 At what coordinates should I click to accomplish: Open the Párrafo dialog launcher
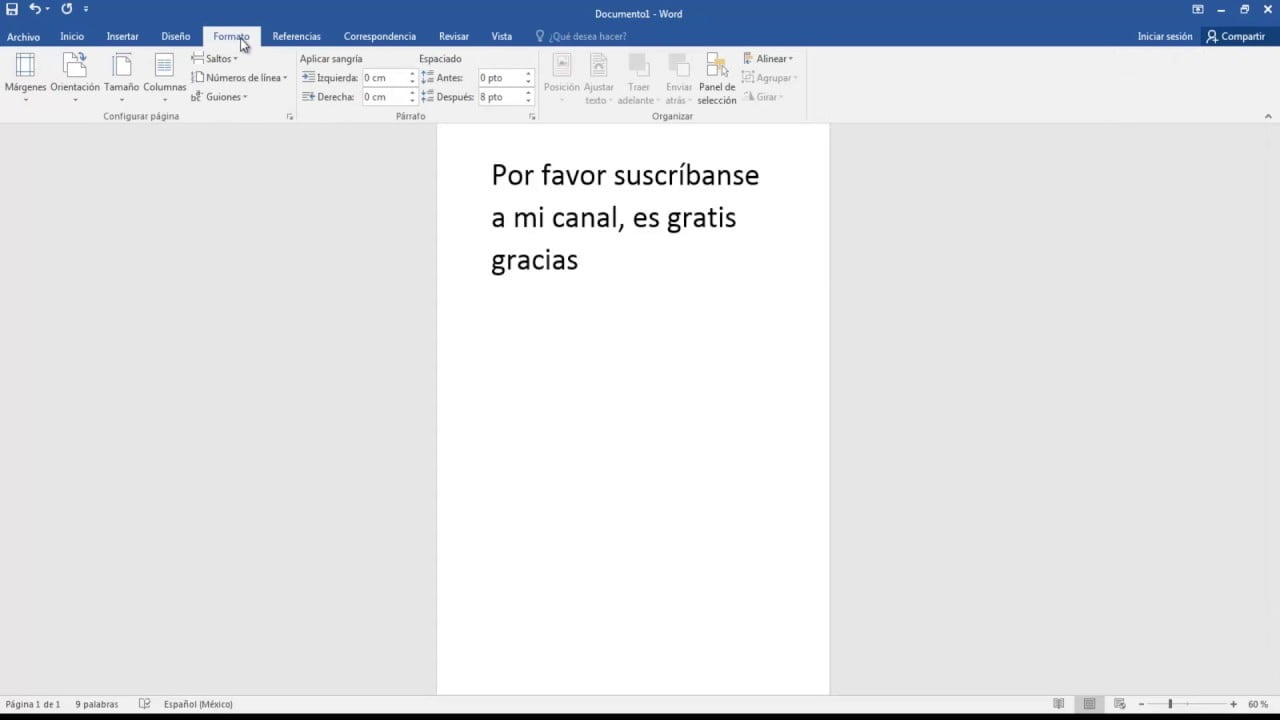coord(532,116)
